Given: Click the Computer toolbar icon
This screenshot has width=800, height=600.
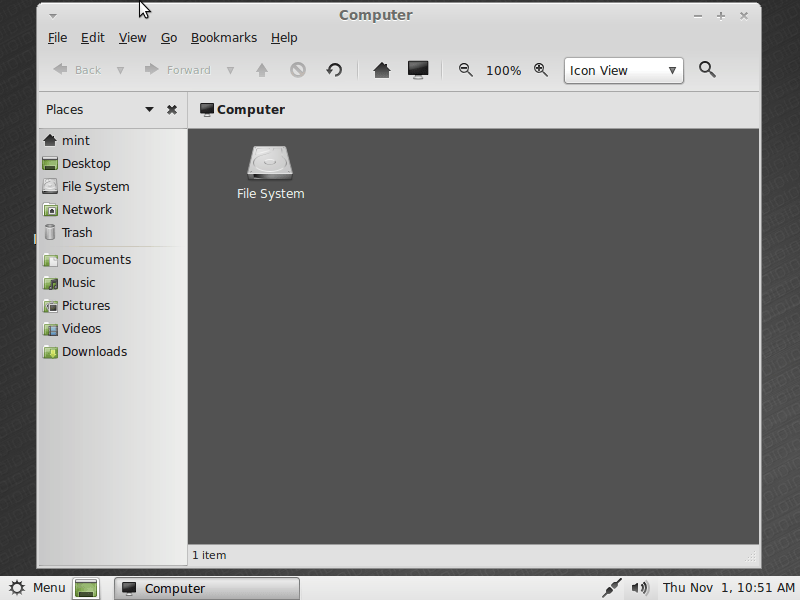Looking at the screenshot, I should tap(418, 70).
